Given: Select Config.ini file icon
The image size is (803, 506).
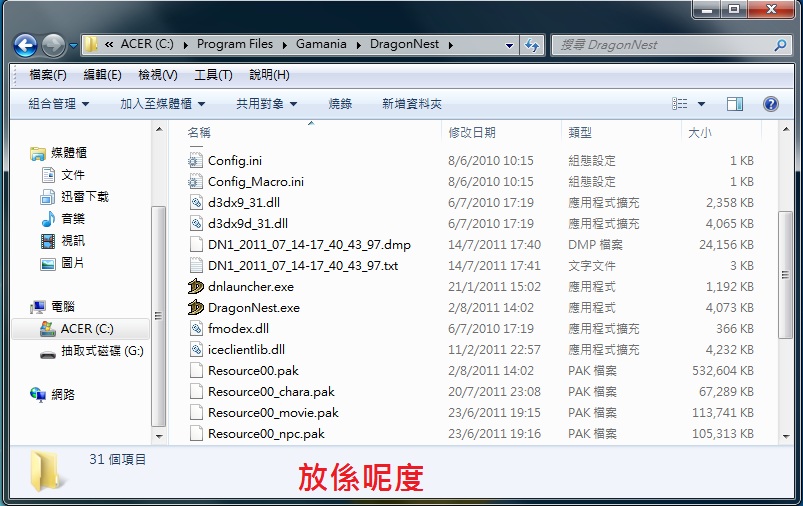Looking at the screenshot, I should click(196, 161).
